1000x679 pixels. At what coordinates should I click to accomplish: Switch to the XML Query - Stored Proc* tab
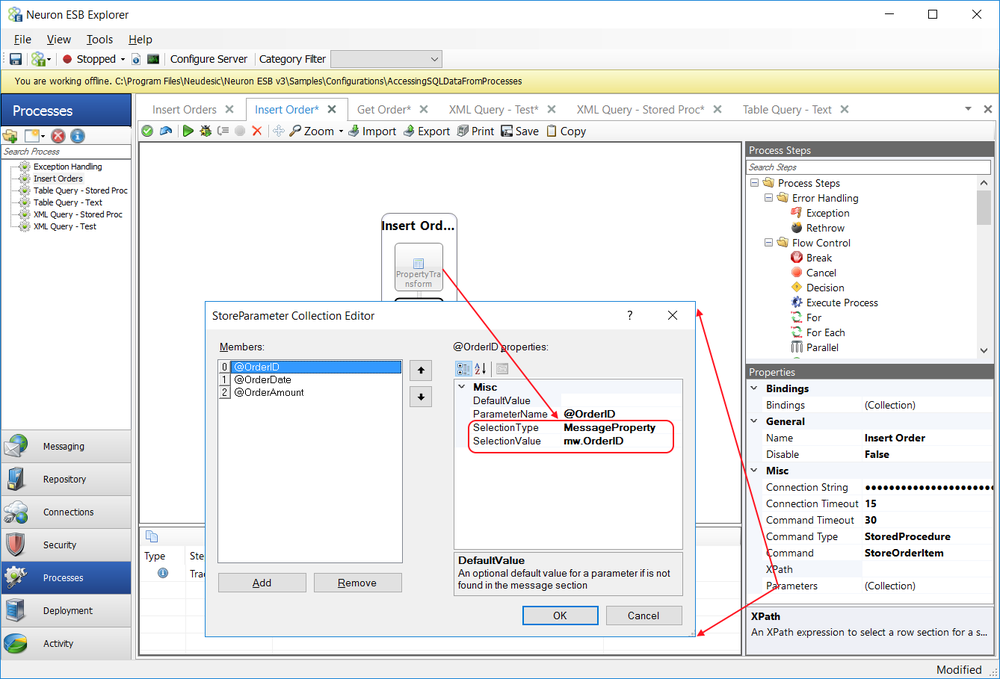pyautogui.click(x=640, y=110)
